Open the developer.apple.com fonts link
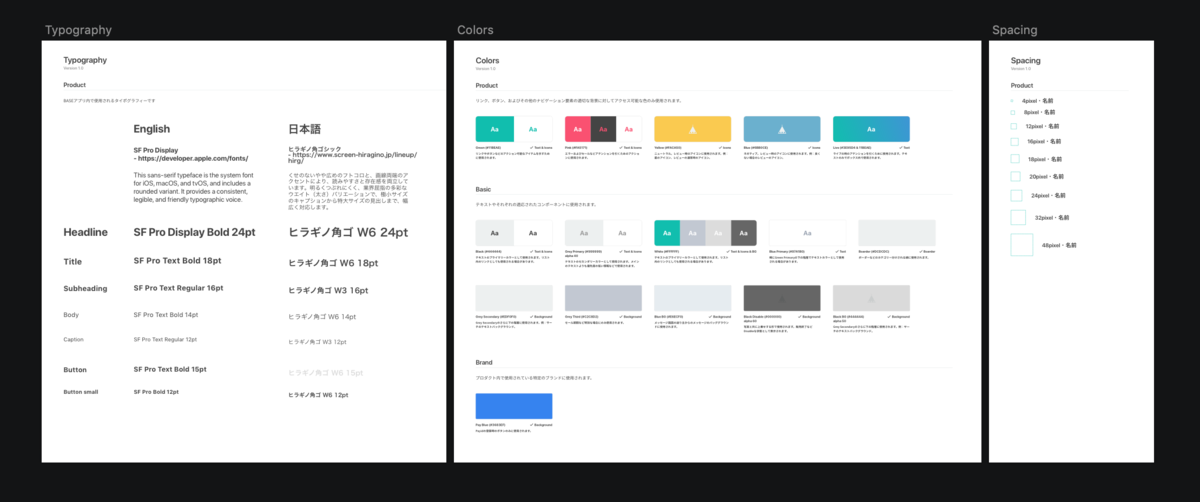 (191, 158)
